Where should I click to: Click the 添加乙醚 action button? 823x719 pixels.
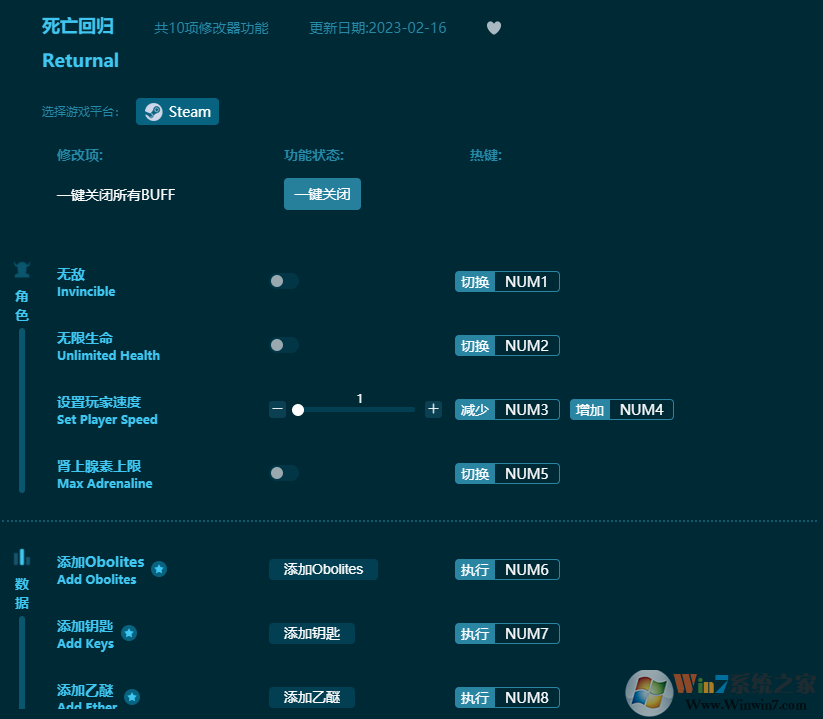tap(312, 697)
